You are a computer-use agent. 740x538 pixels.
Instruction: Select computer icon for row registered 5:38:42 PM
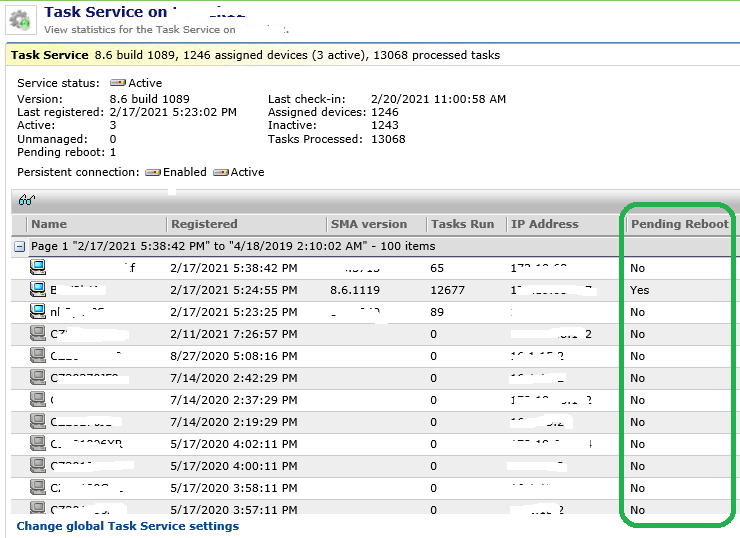[38, 267]
